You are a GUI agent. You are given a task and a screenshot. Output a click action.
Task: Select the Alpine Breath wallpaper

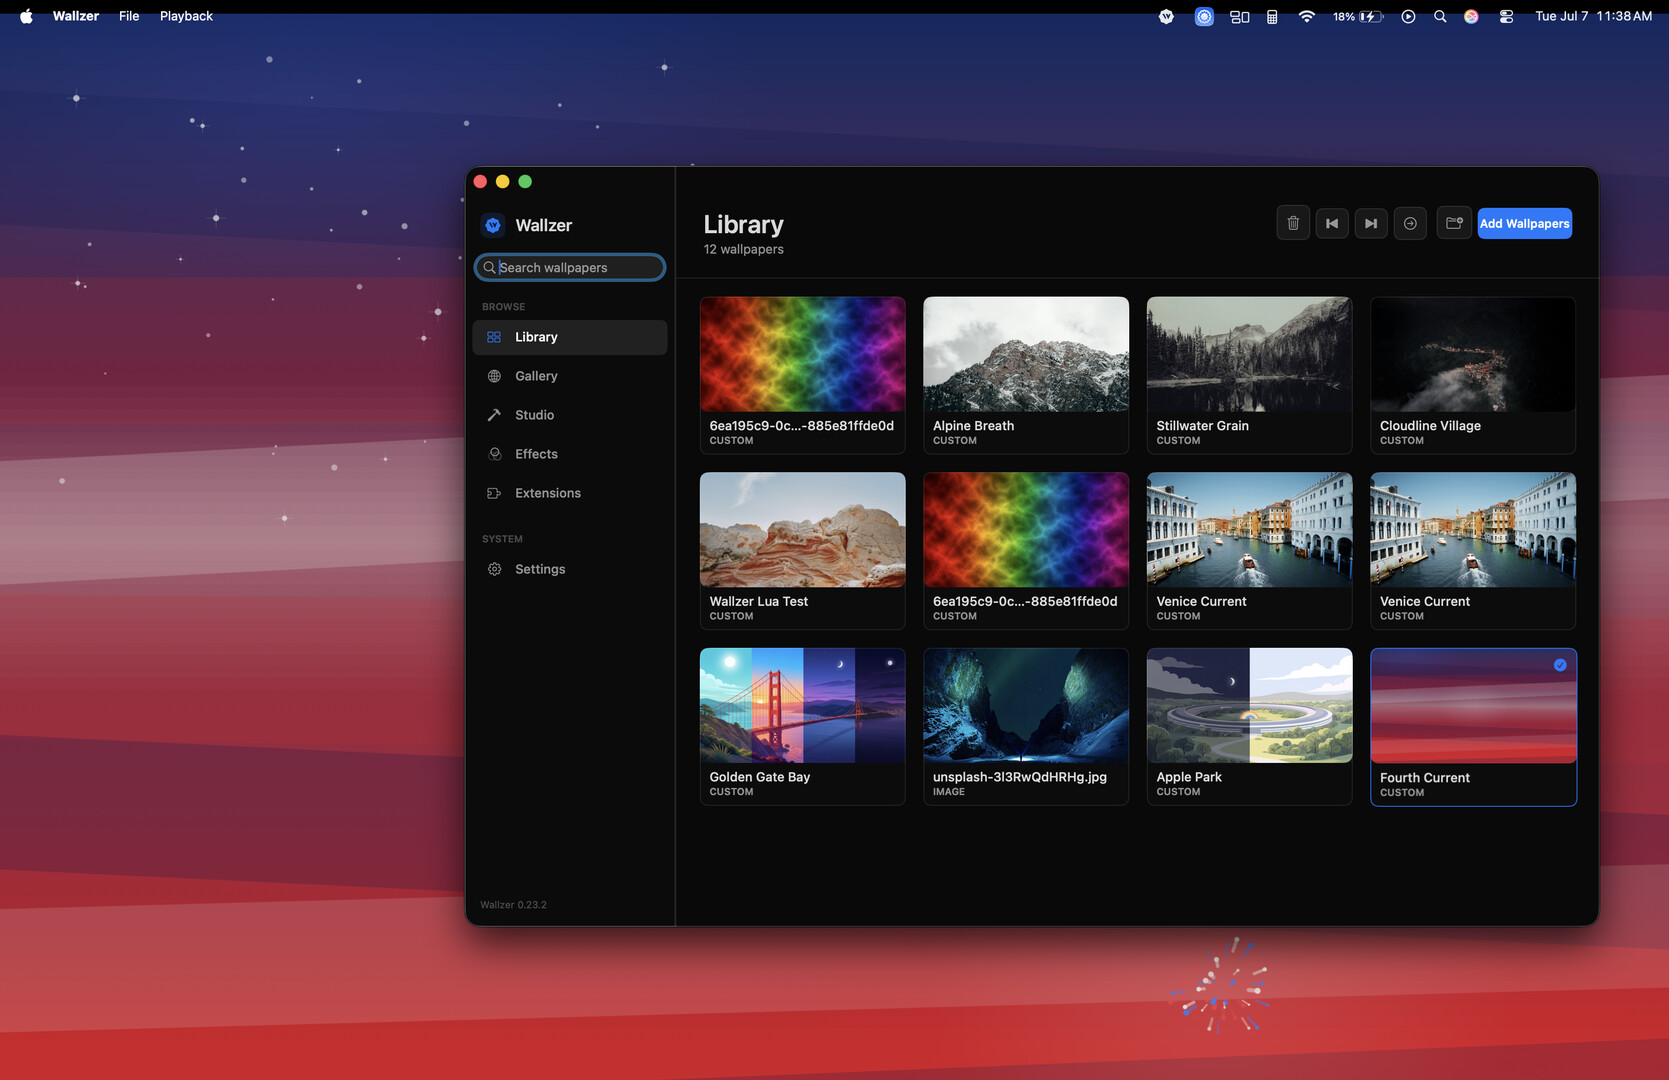tap(1026, 375)
